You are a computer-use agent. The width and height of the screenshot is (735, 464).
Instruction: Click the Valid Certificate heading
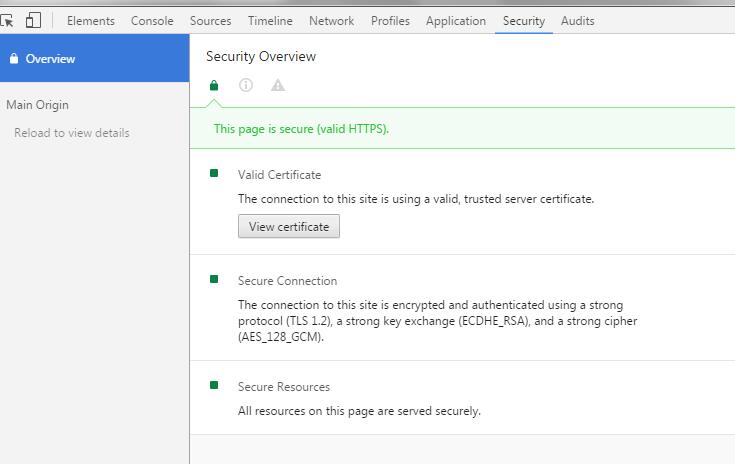click(279, 175)
